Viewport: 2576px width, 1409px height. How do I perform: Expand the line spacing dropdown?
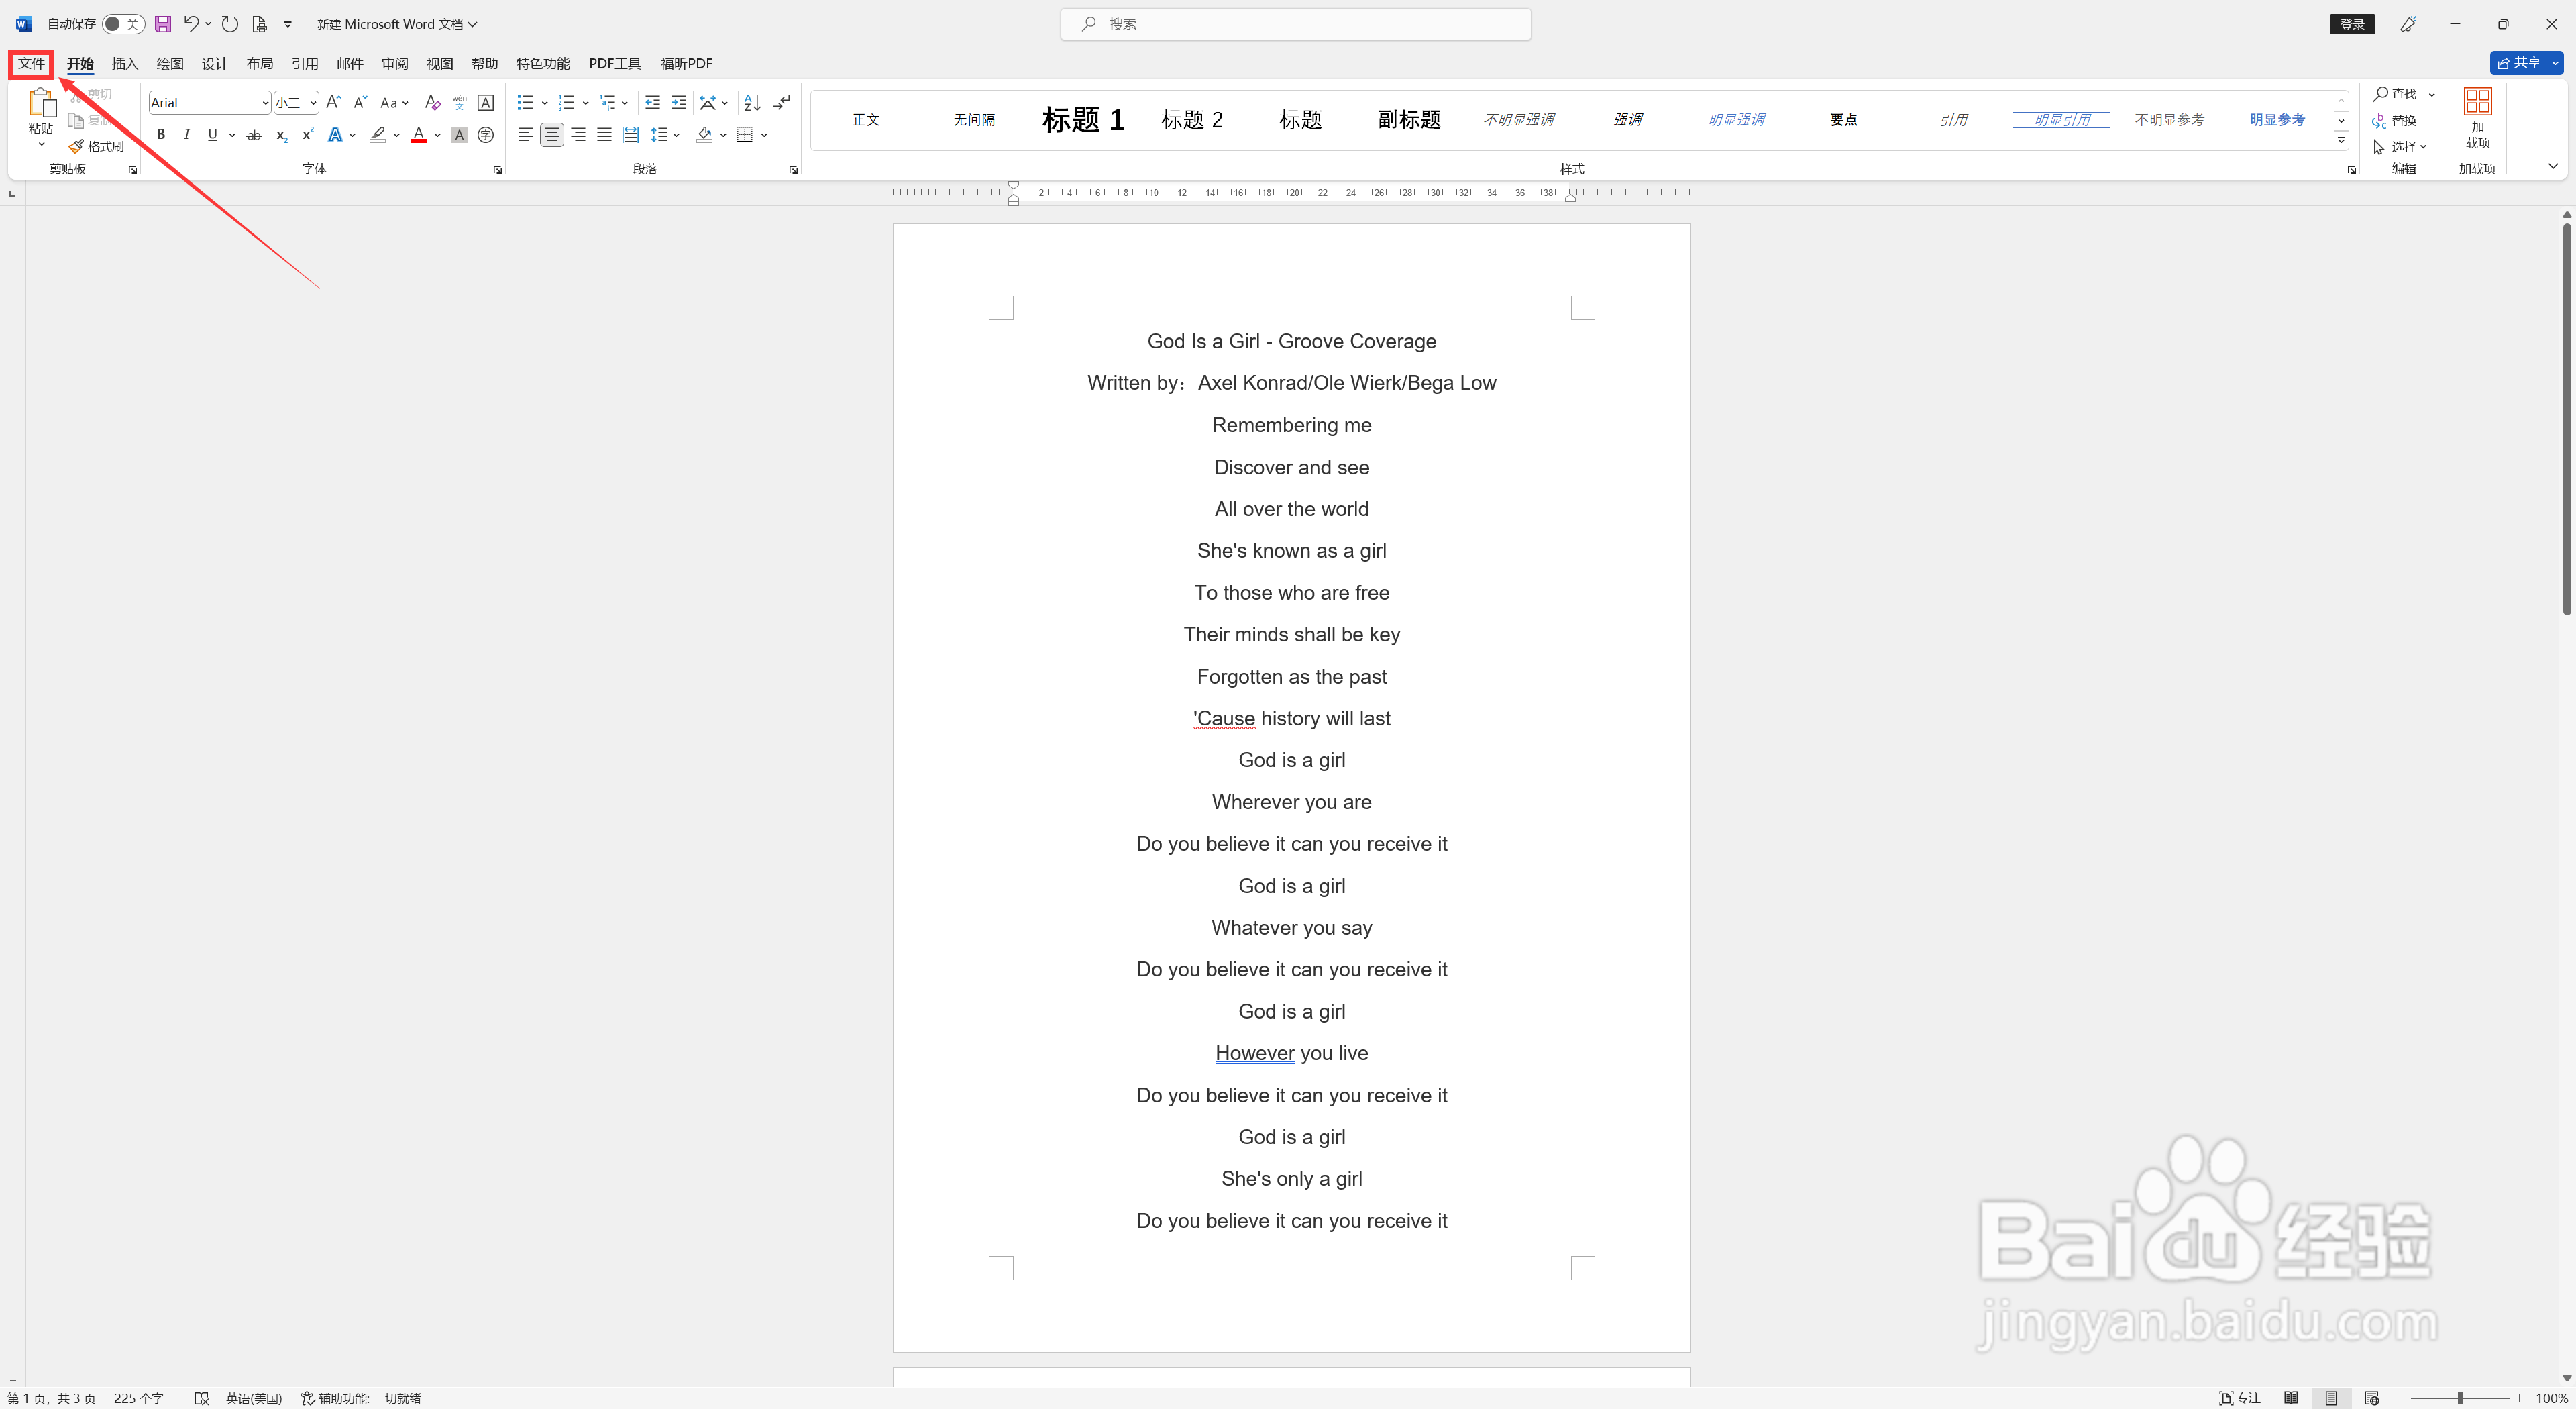click(677, 135)
